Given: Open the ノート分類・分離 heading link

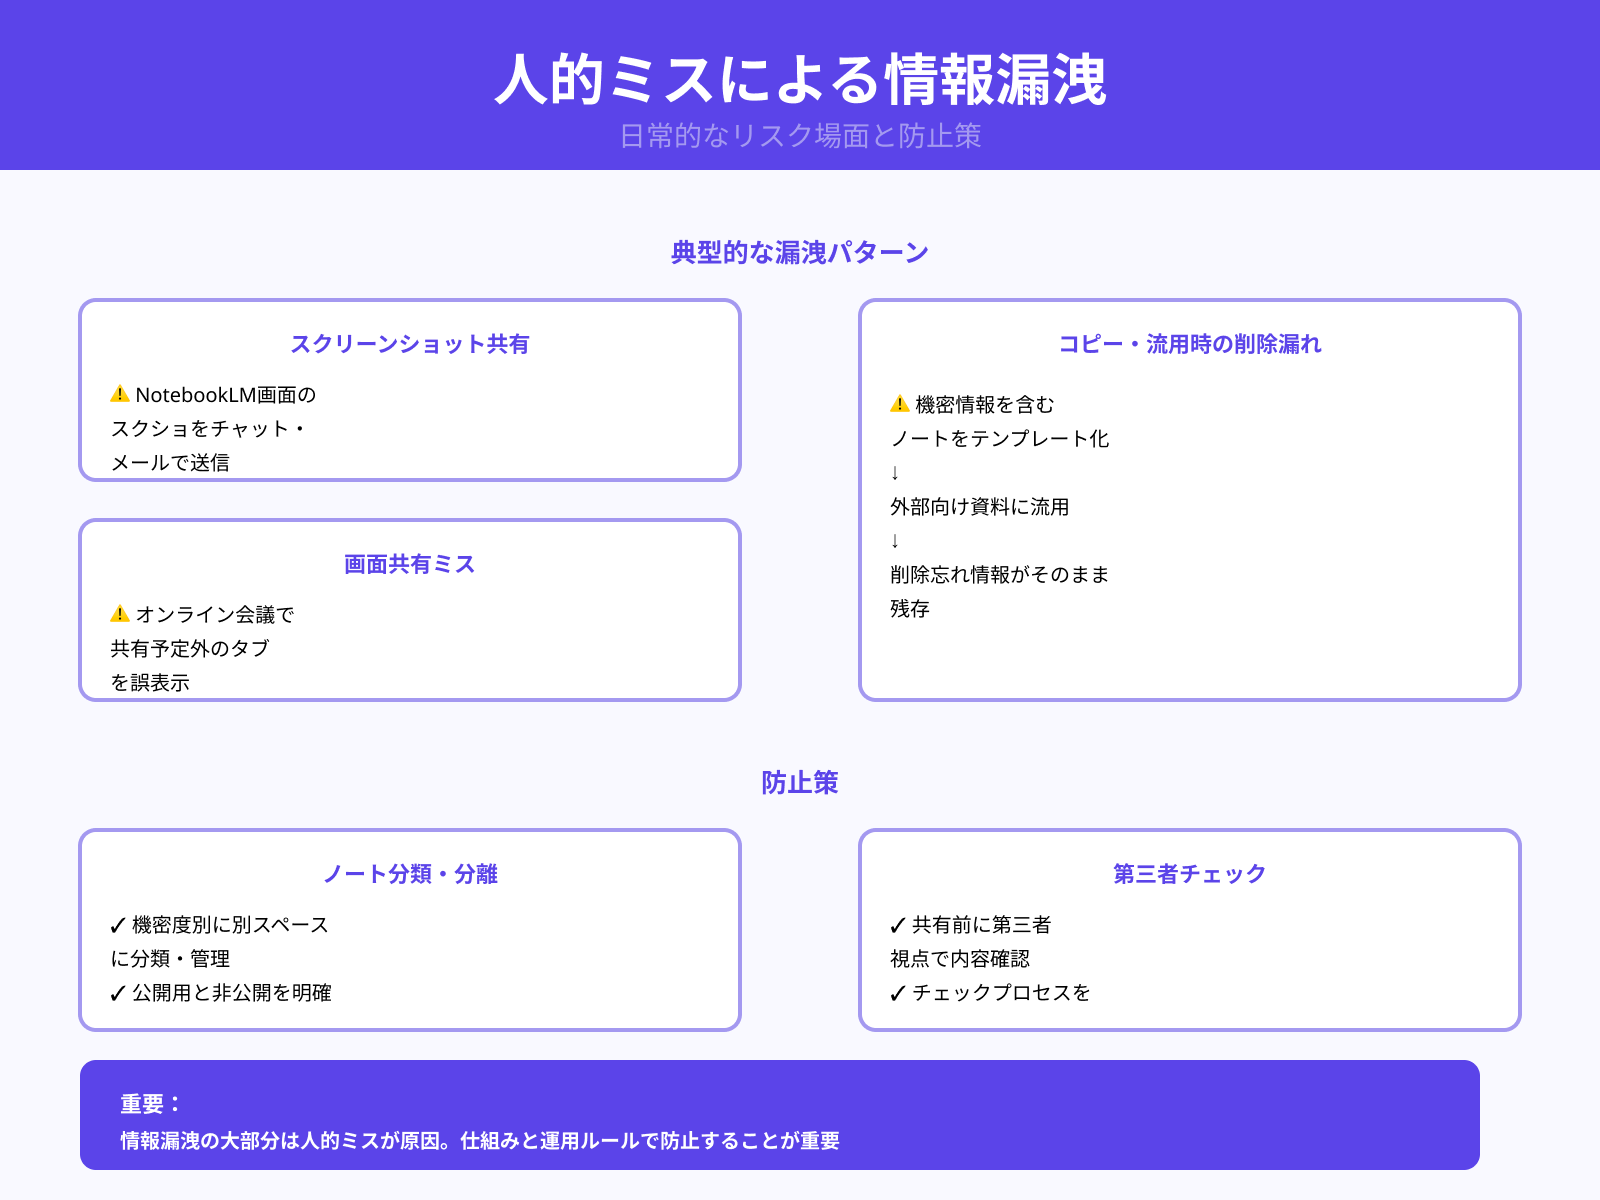Looking at the screenshot, I should (x=411, y=874).
